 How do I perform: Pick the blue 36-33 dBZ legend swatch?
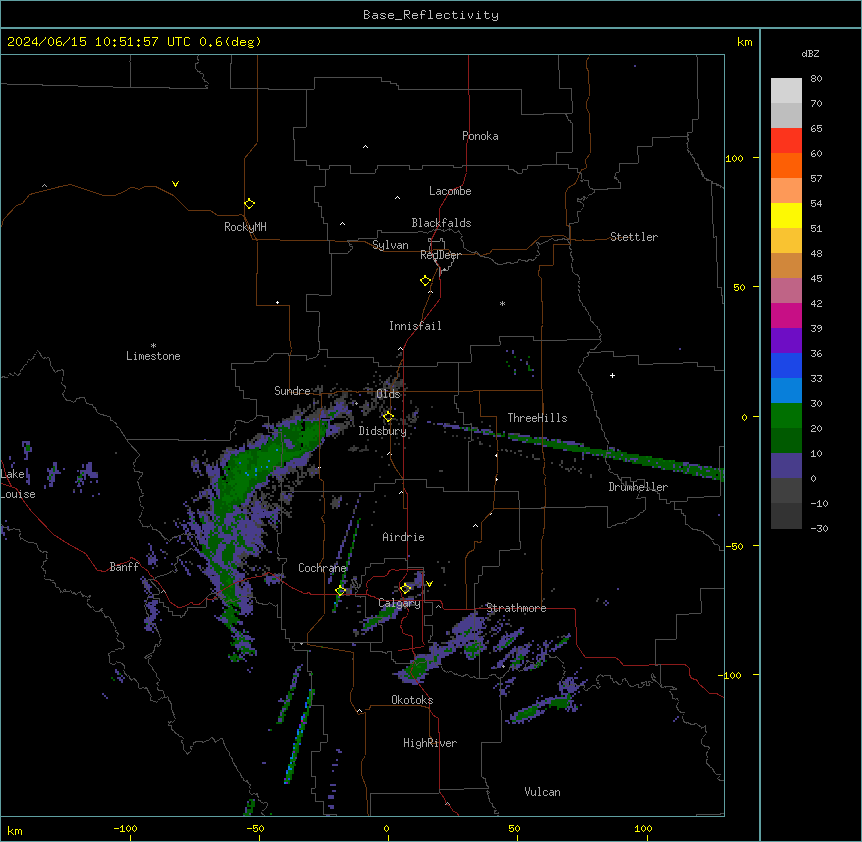click(786, 365)
